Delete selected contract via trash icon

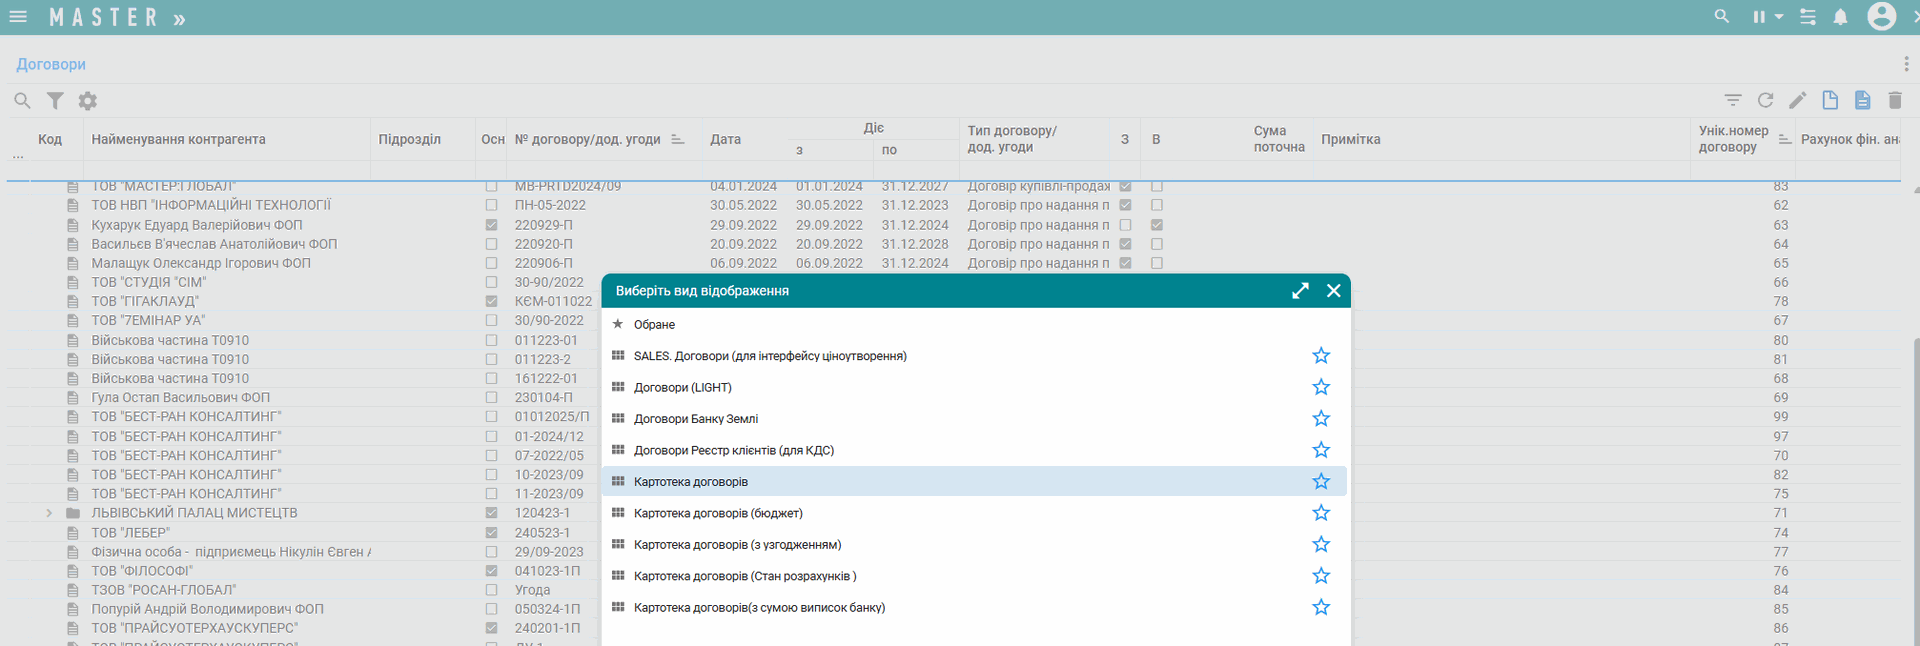1895,100
